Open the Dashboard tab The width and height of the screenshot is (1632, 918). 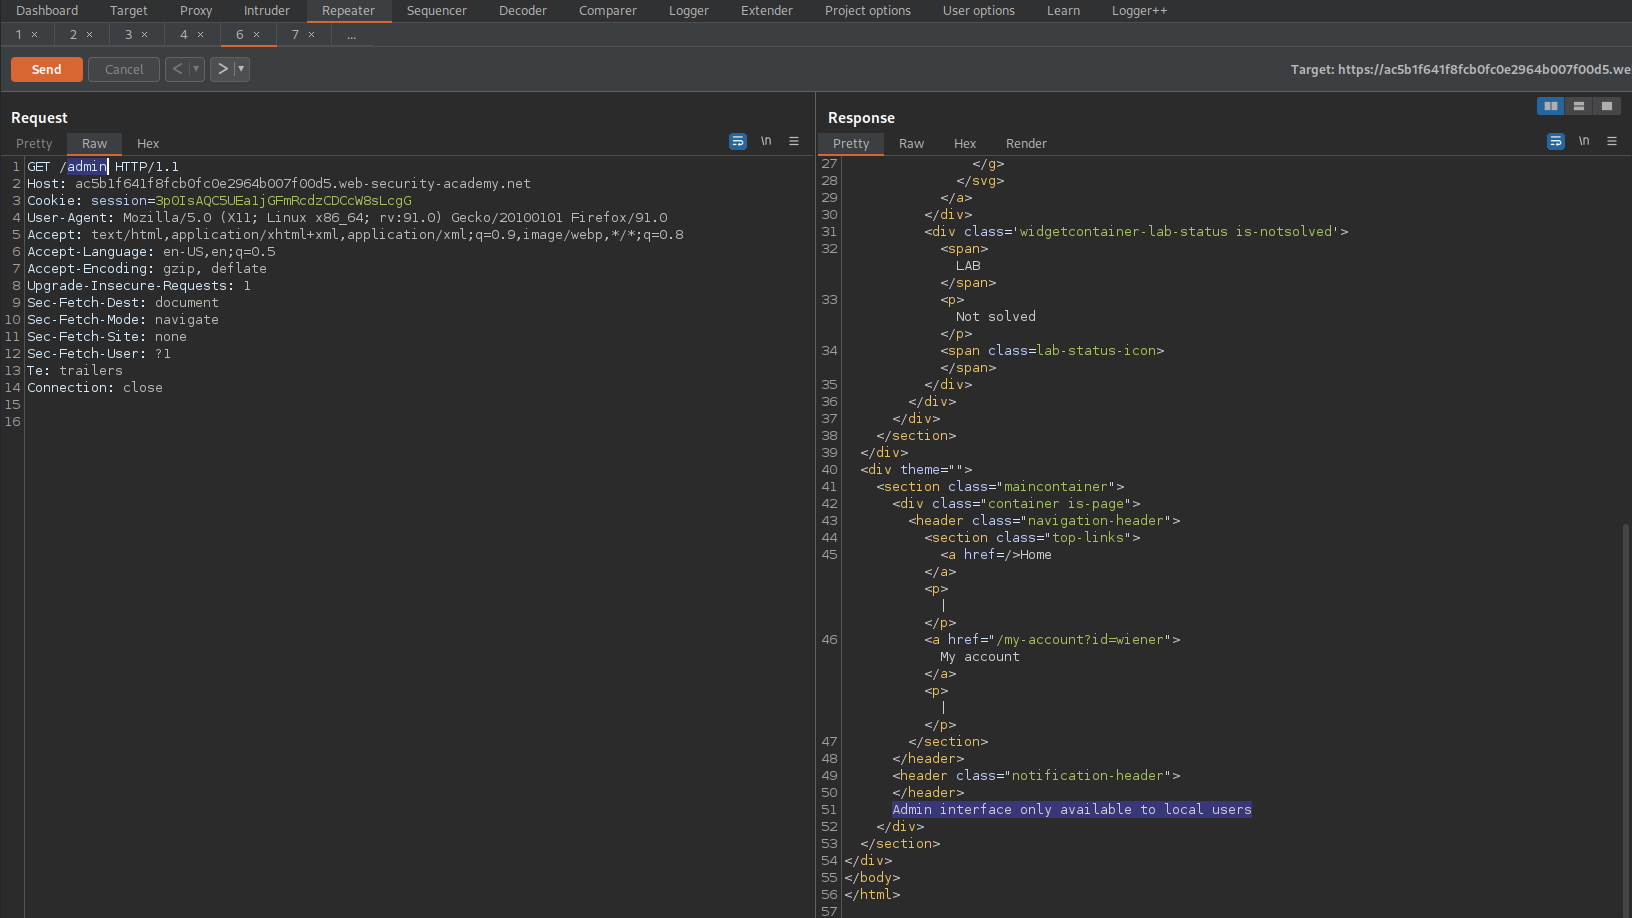pos(47,11)
